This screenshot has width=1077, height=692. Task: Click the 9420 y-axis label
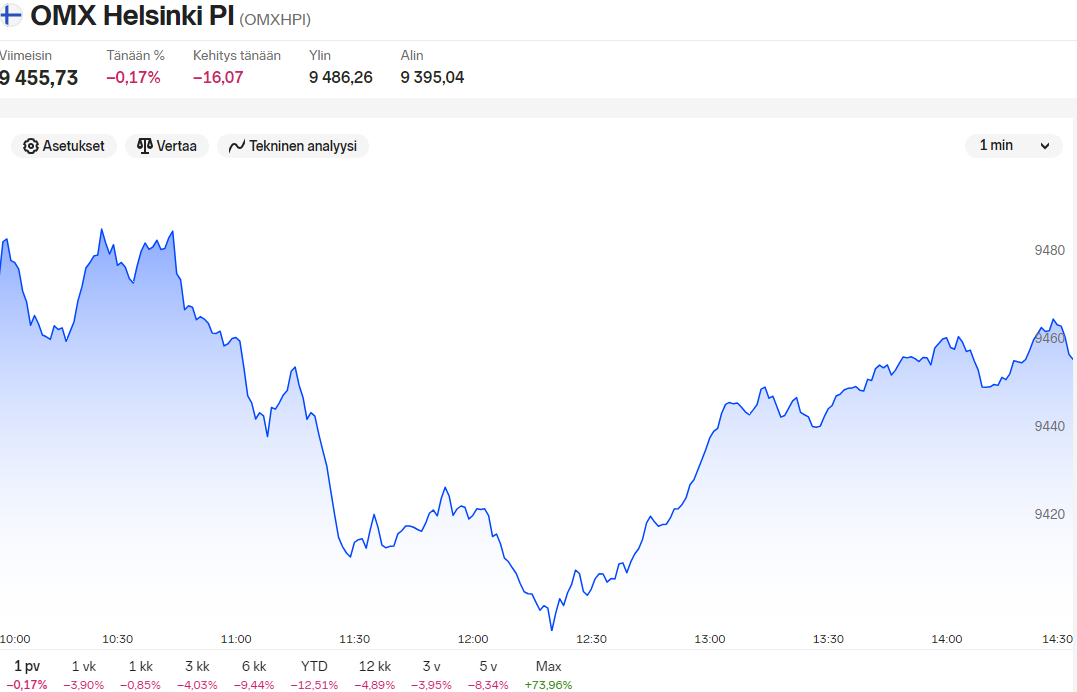[x=1050, y=514]
